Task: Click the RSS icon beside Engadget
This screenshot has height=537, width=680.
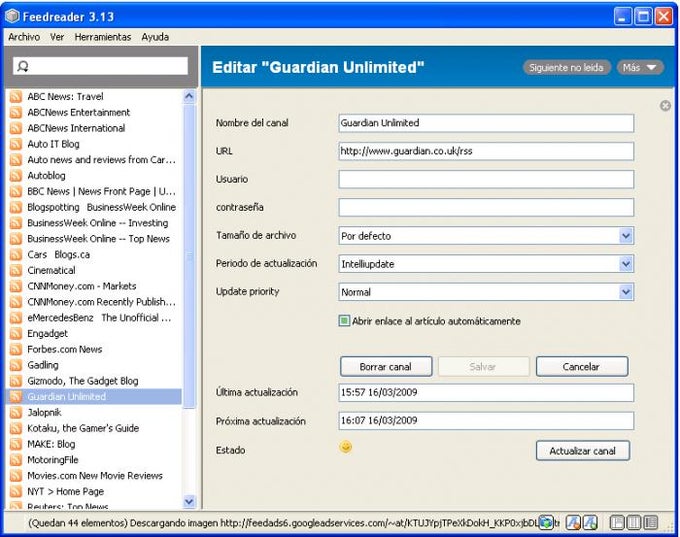Action: pyautogui.click(x=16, y=334)
